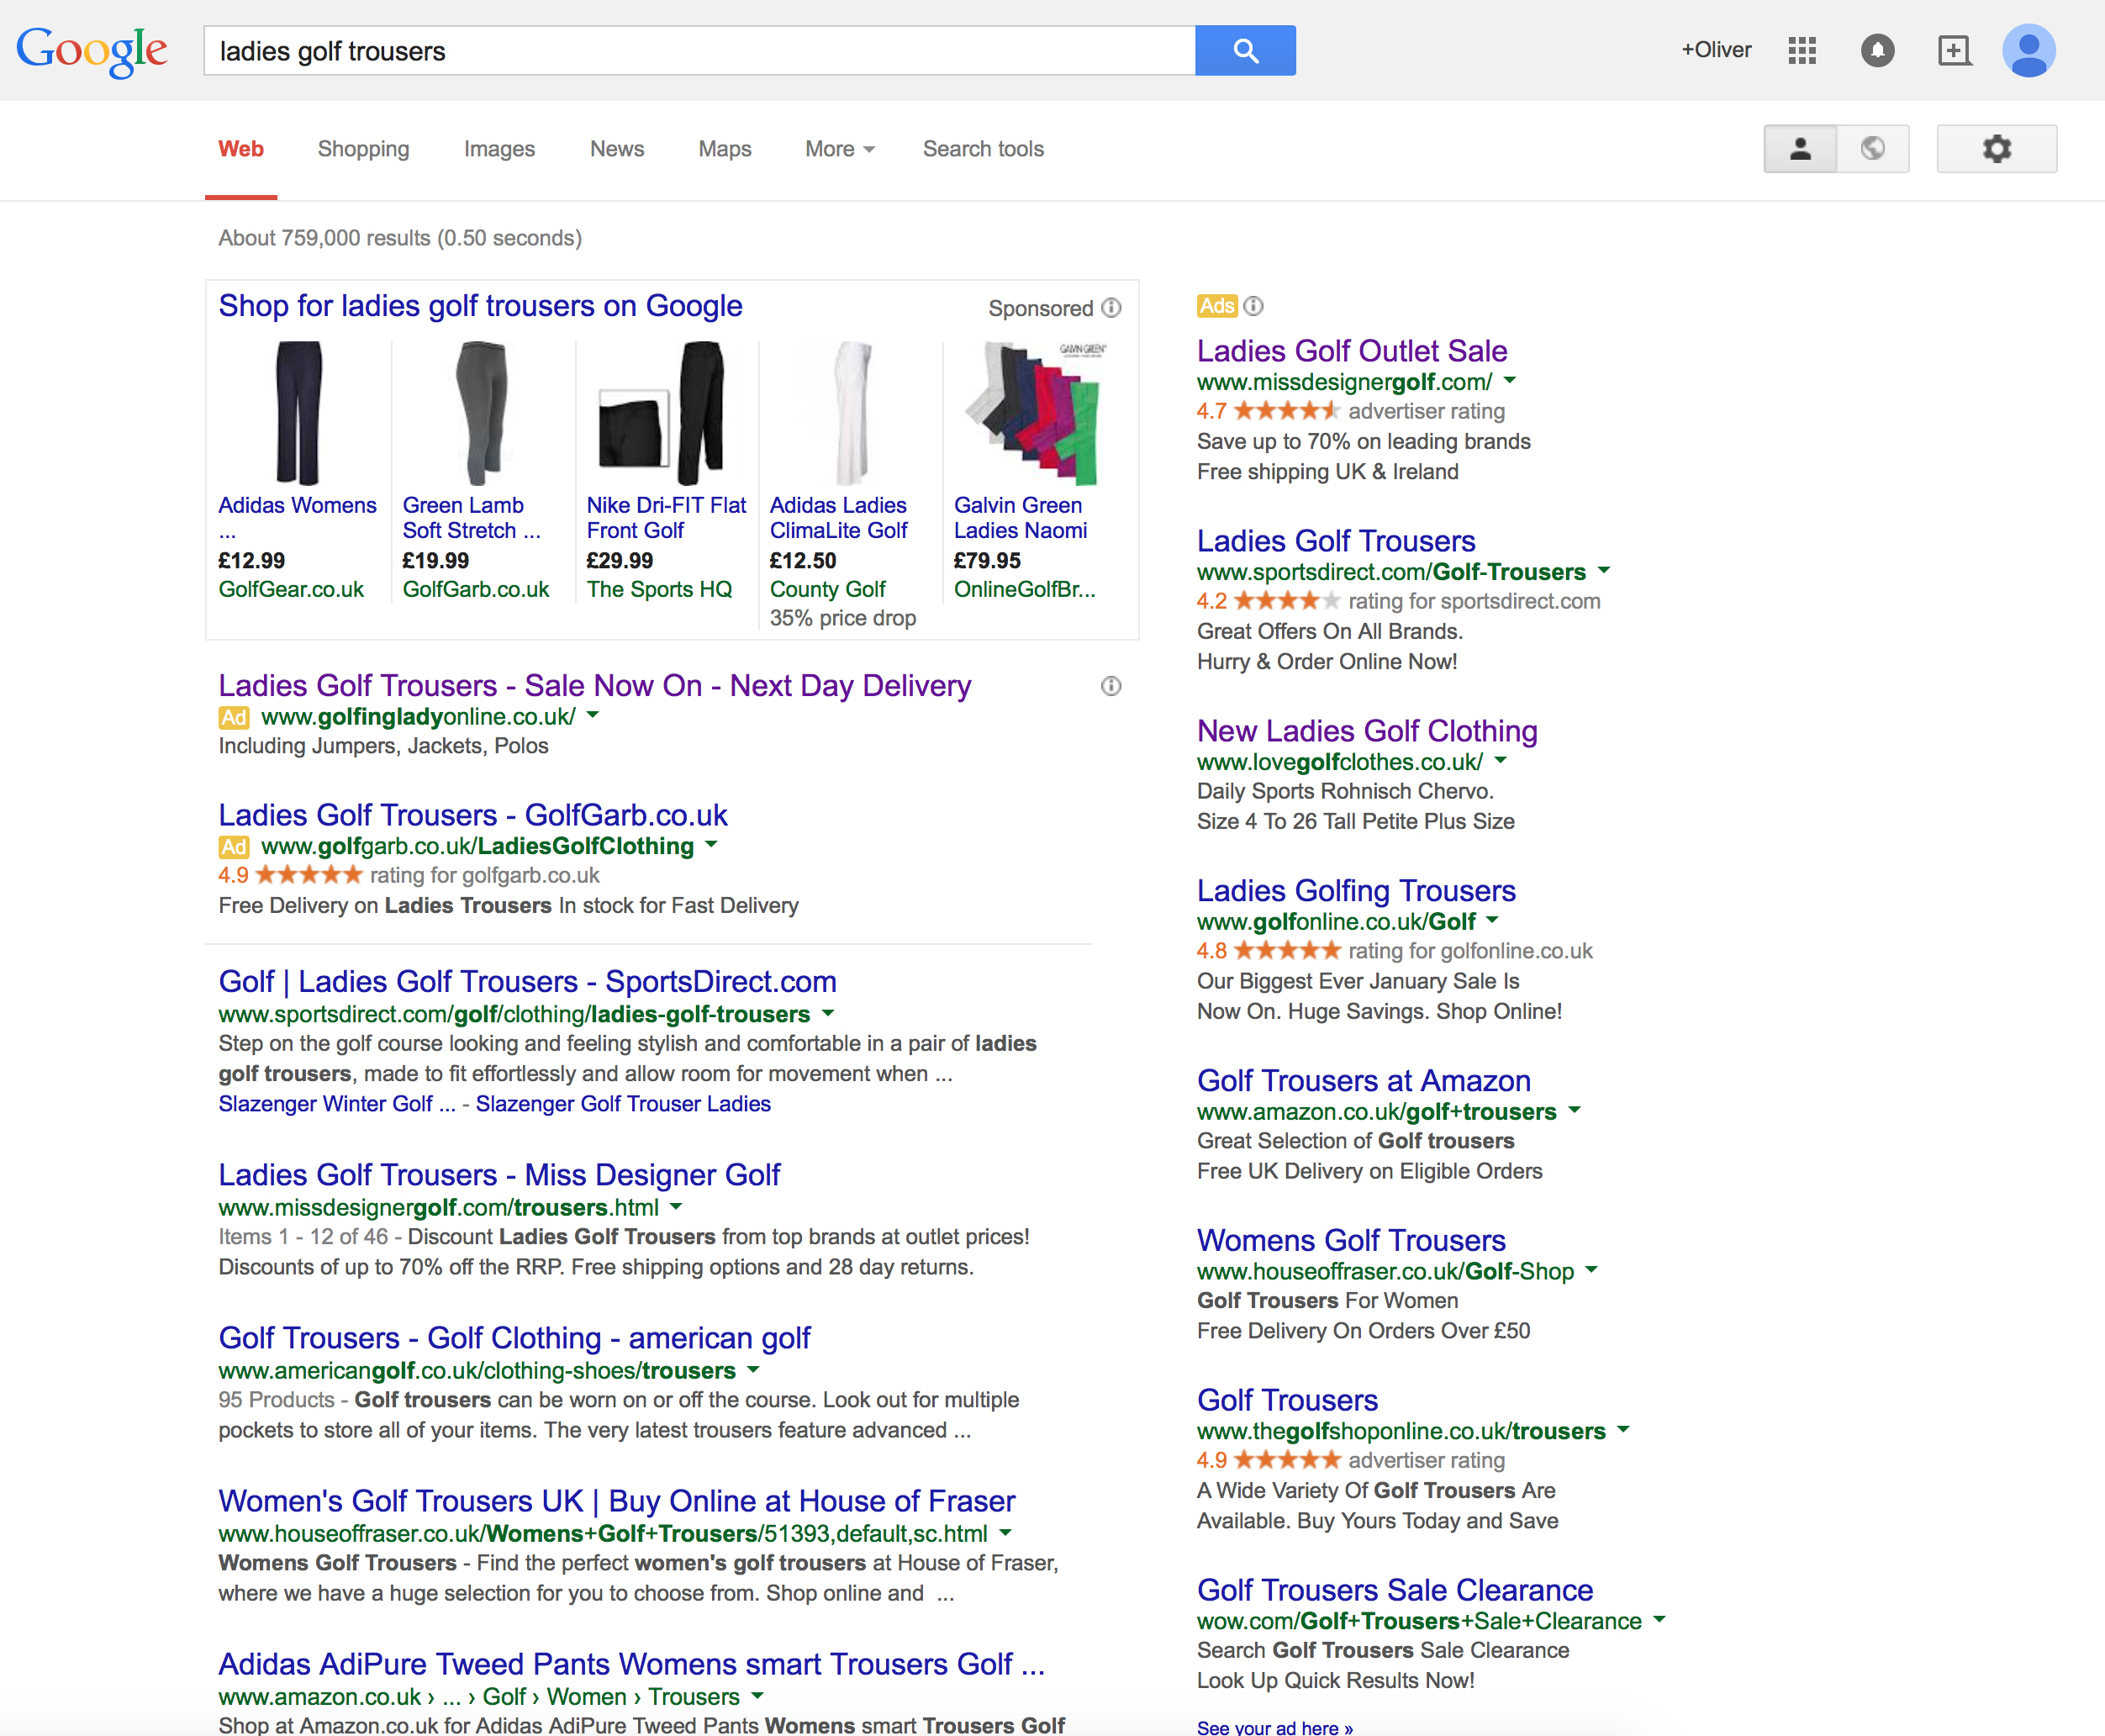Open Galvin Green Ladies Naomi image
2105x1736 pixels.
point(1035,413)
